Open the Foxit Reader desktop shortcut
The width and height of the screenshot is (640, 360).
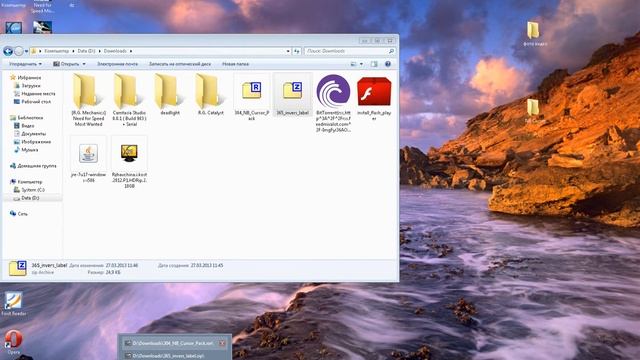point(13,304)
